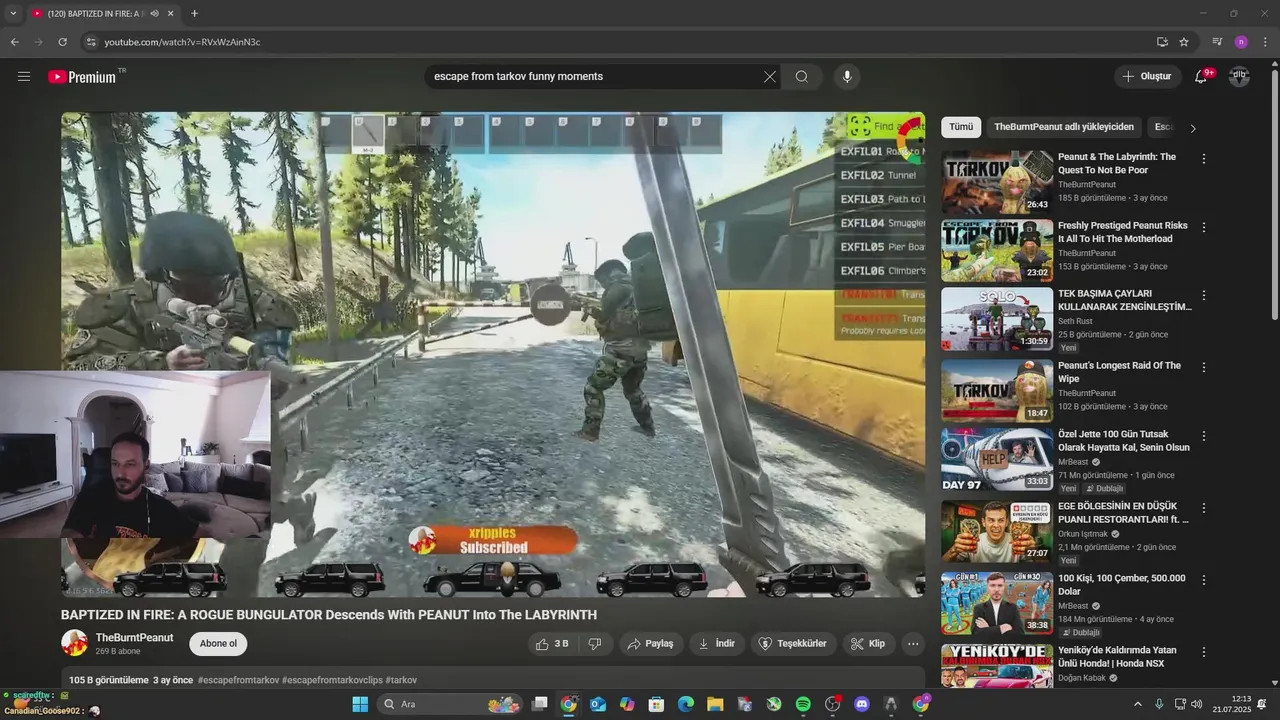Like the video with thumbs up
This screenshot has width=1280, height=720.
tap(551, 644)
